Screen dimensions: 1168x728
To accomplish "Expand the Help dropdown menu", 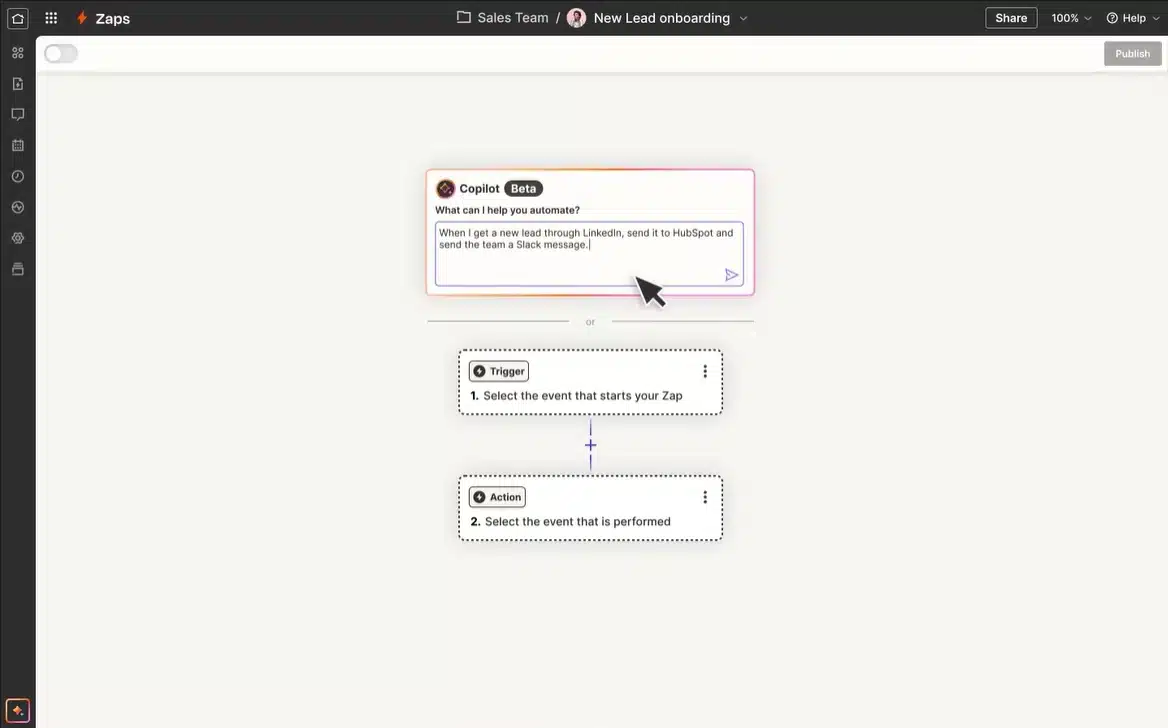I will pos(1133,17).
